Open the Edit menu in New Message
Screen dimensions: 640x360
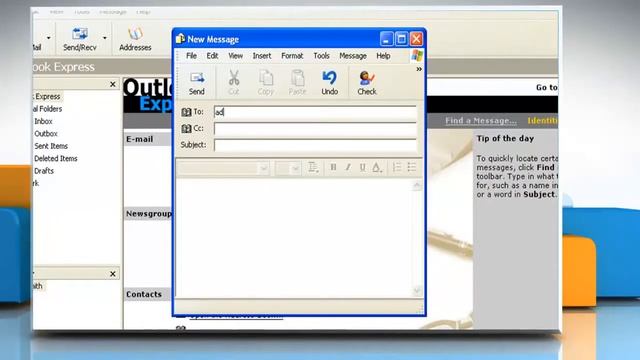click(x=212, y=56)
